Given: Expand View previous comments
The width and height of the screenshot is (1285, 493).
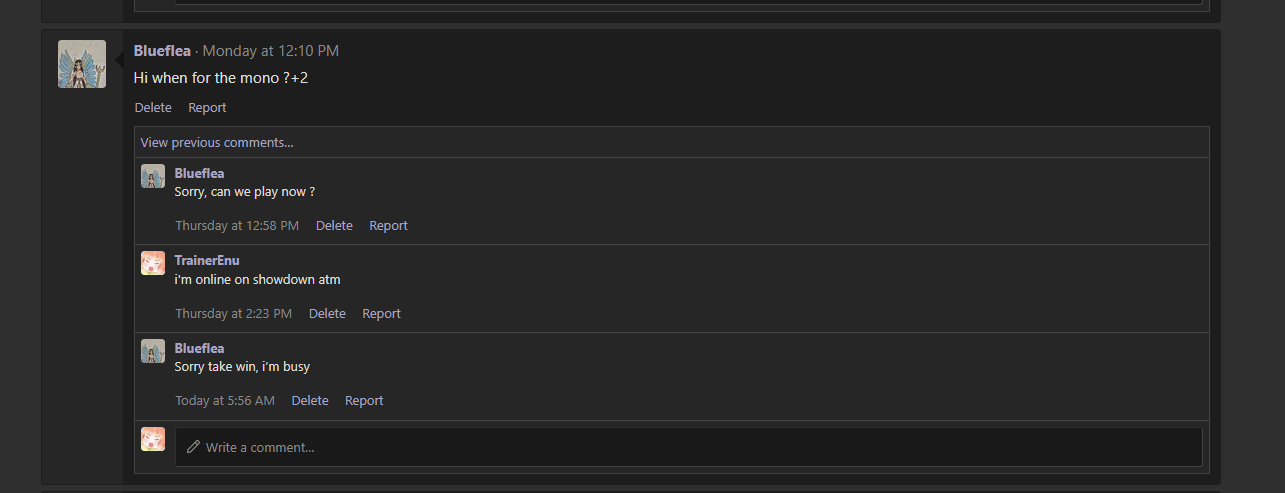Looking at the screenshot, I should click(x=217, y=143).
